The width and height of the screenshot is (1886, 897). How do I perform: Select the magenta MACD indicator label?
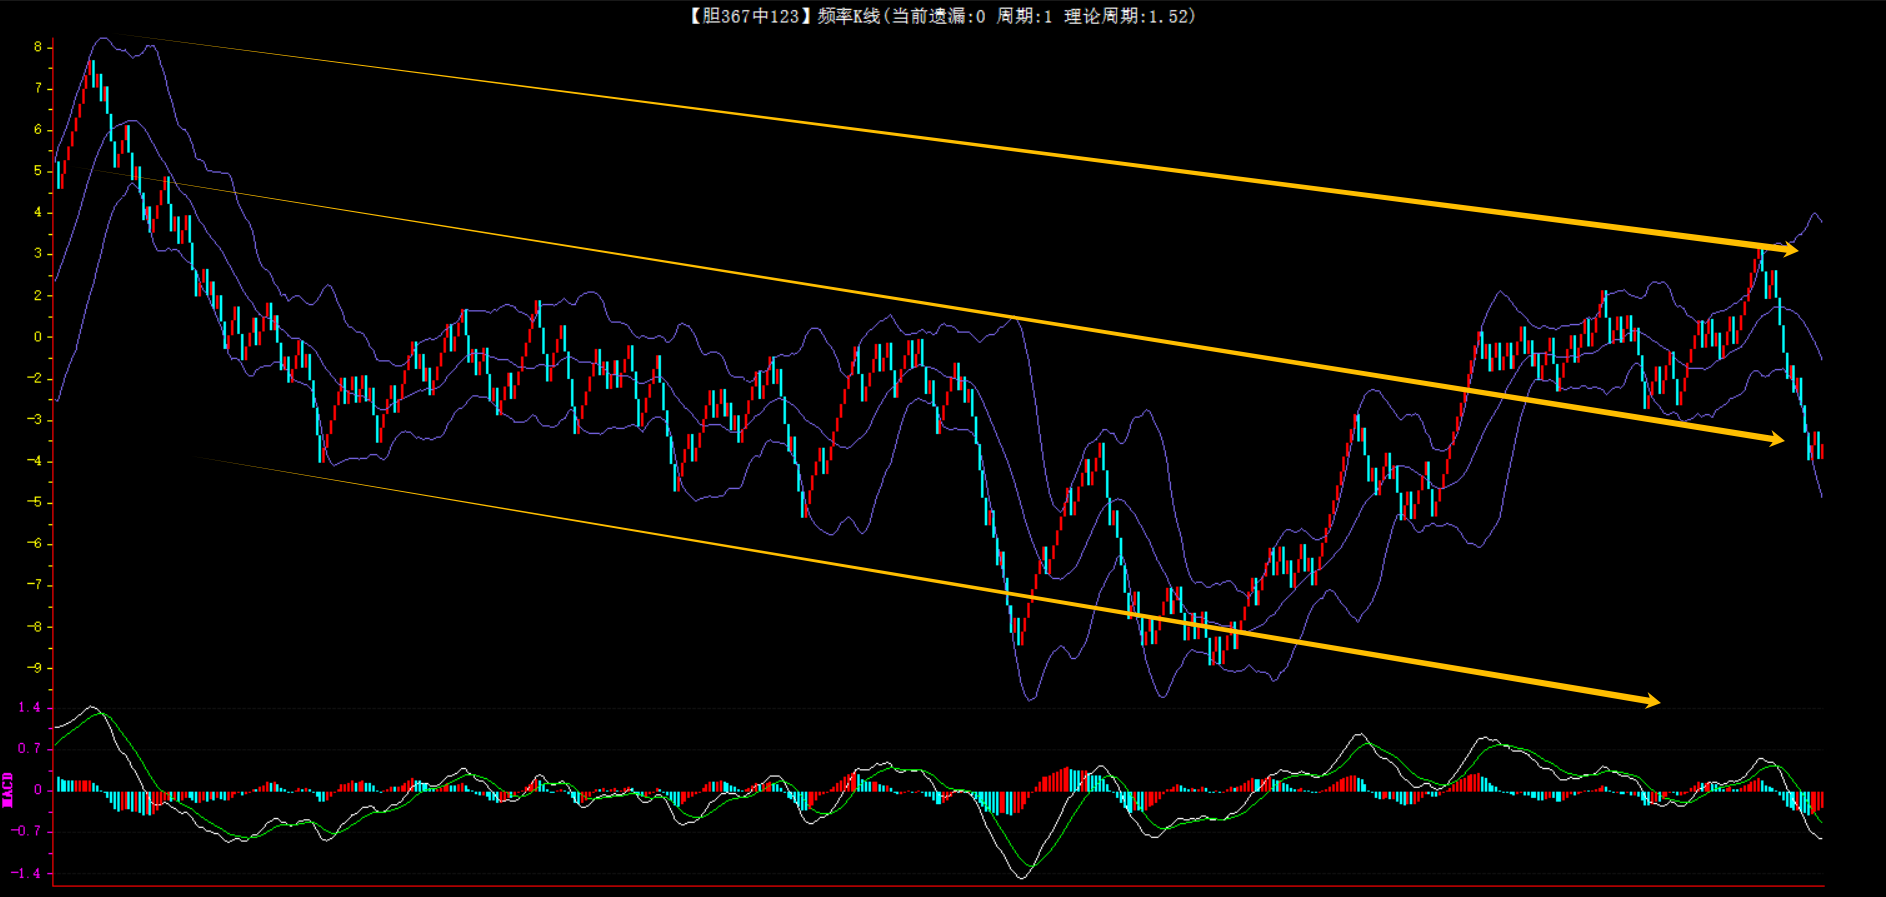click(8, 790)
